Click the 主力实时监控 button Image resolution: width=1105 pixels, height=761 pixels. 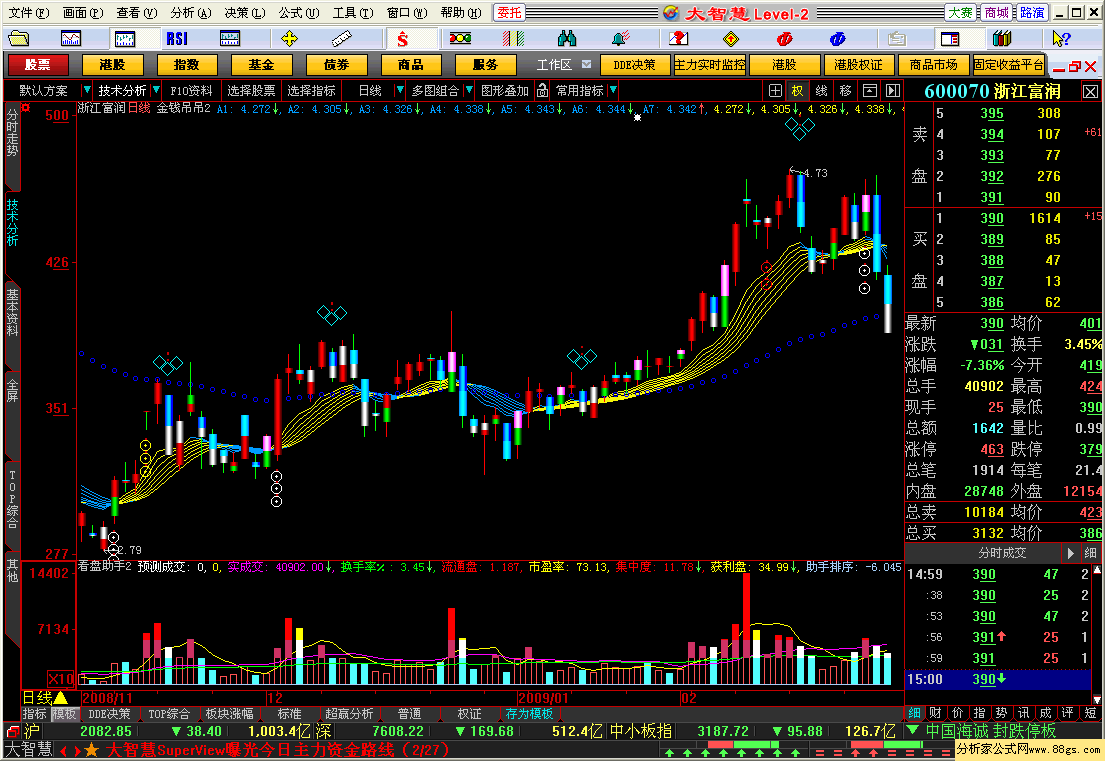tap(710, 65)
